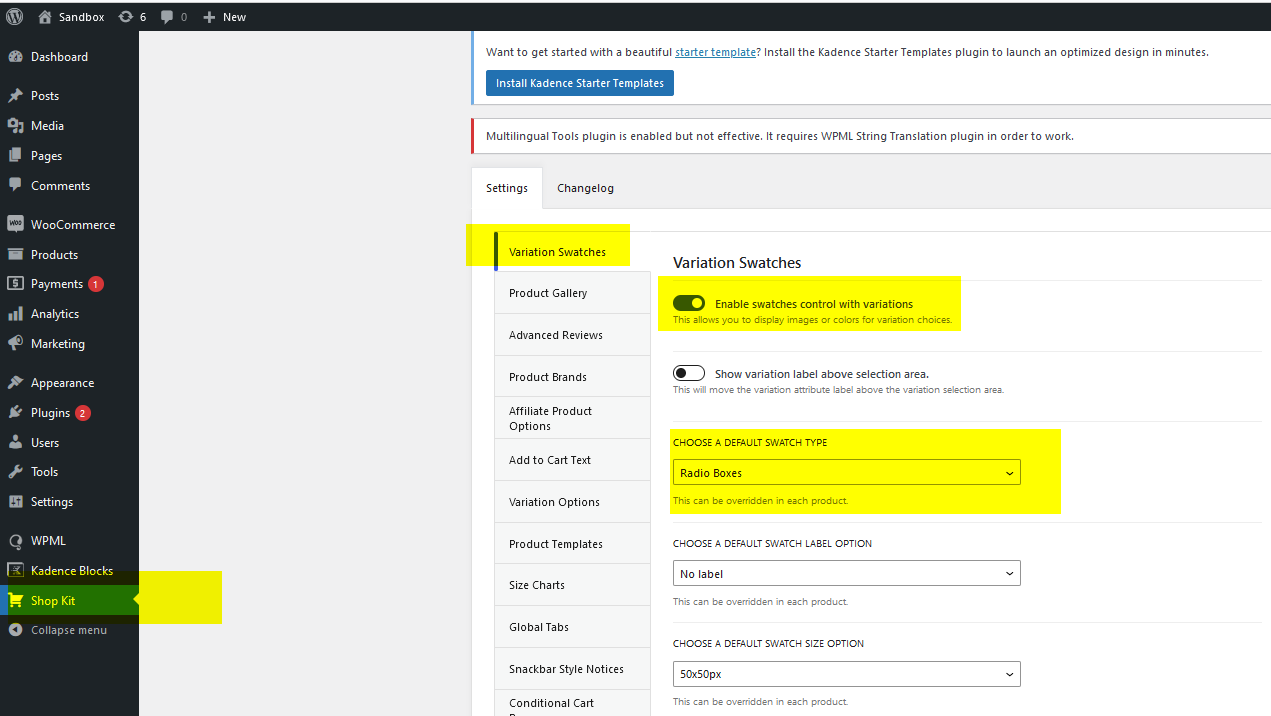Enable Show variation label above selection toggle
This screenshot has height=716, width=1271.
click(689, 374)
